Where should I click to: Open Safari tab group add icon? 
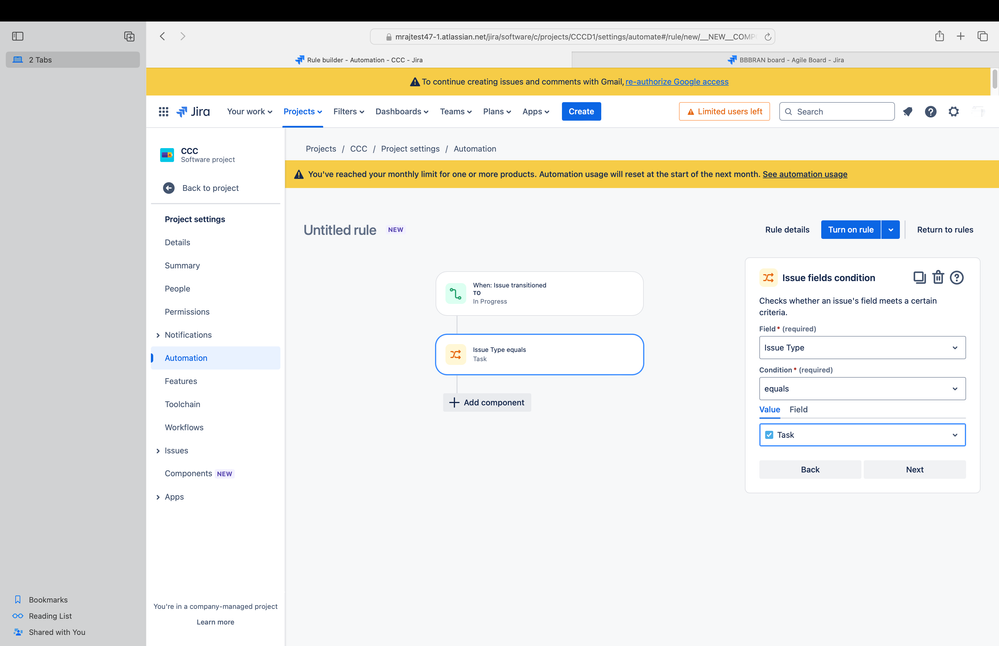129,36
